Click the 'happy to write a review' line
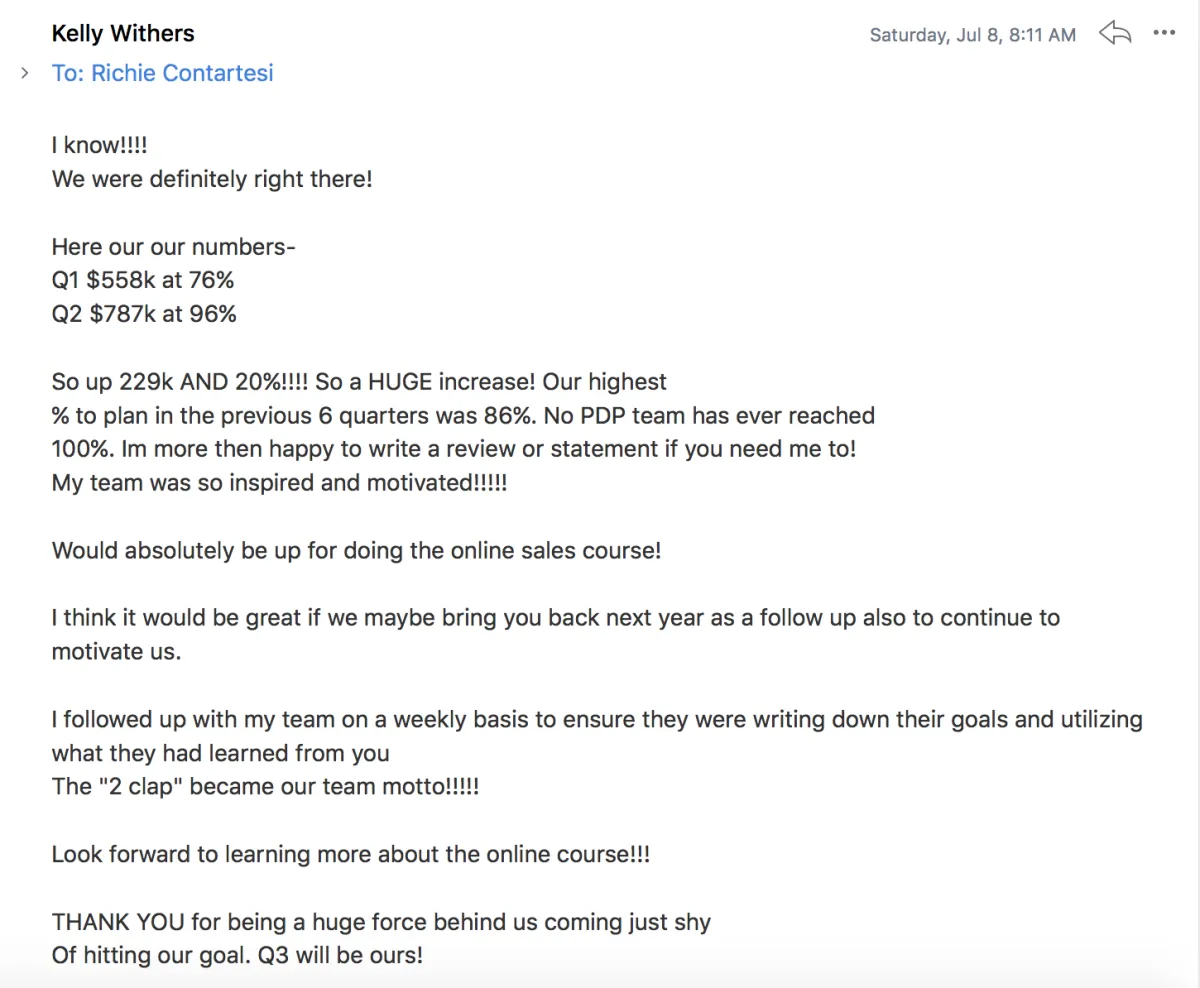 [x=454, y=449]
